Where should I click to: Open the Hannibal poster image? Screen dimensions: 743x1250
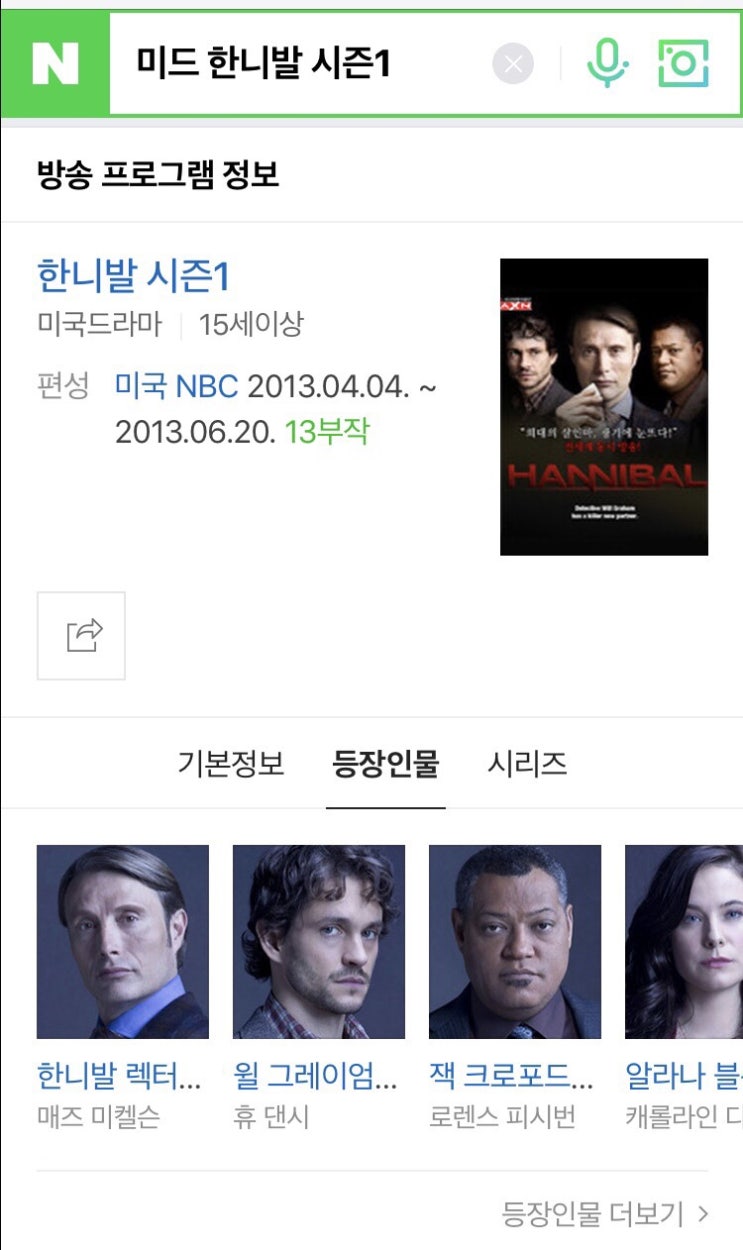pos(604,407)
